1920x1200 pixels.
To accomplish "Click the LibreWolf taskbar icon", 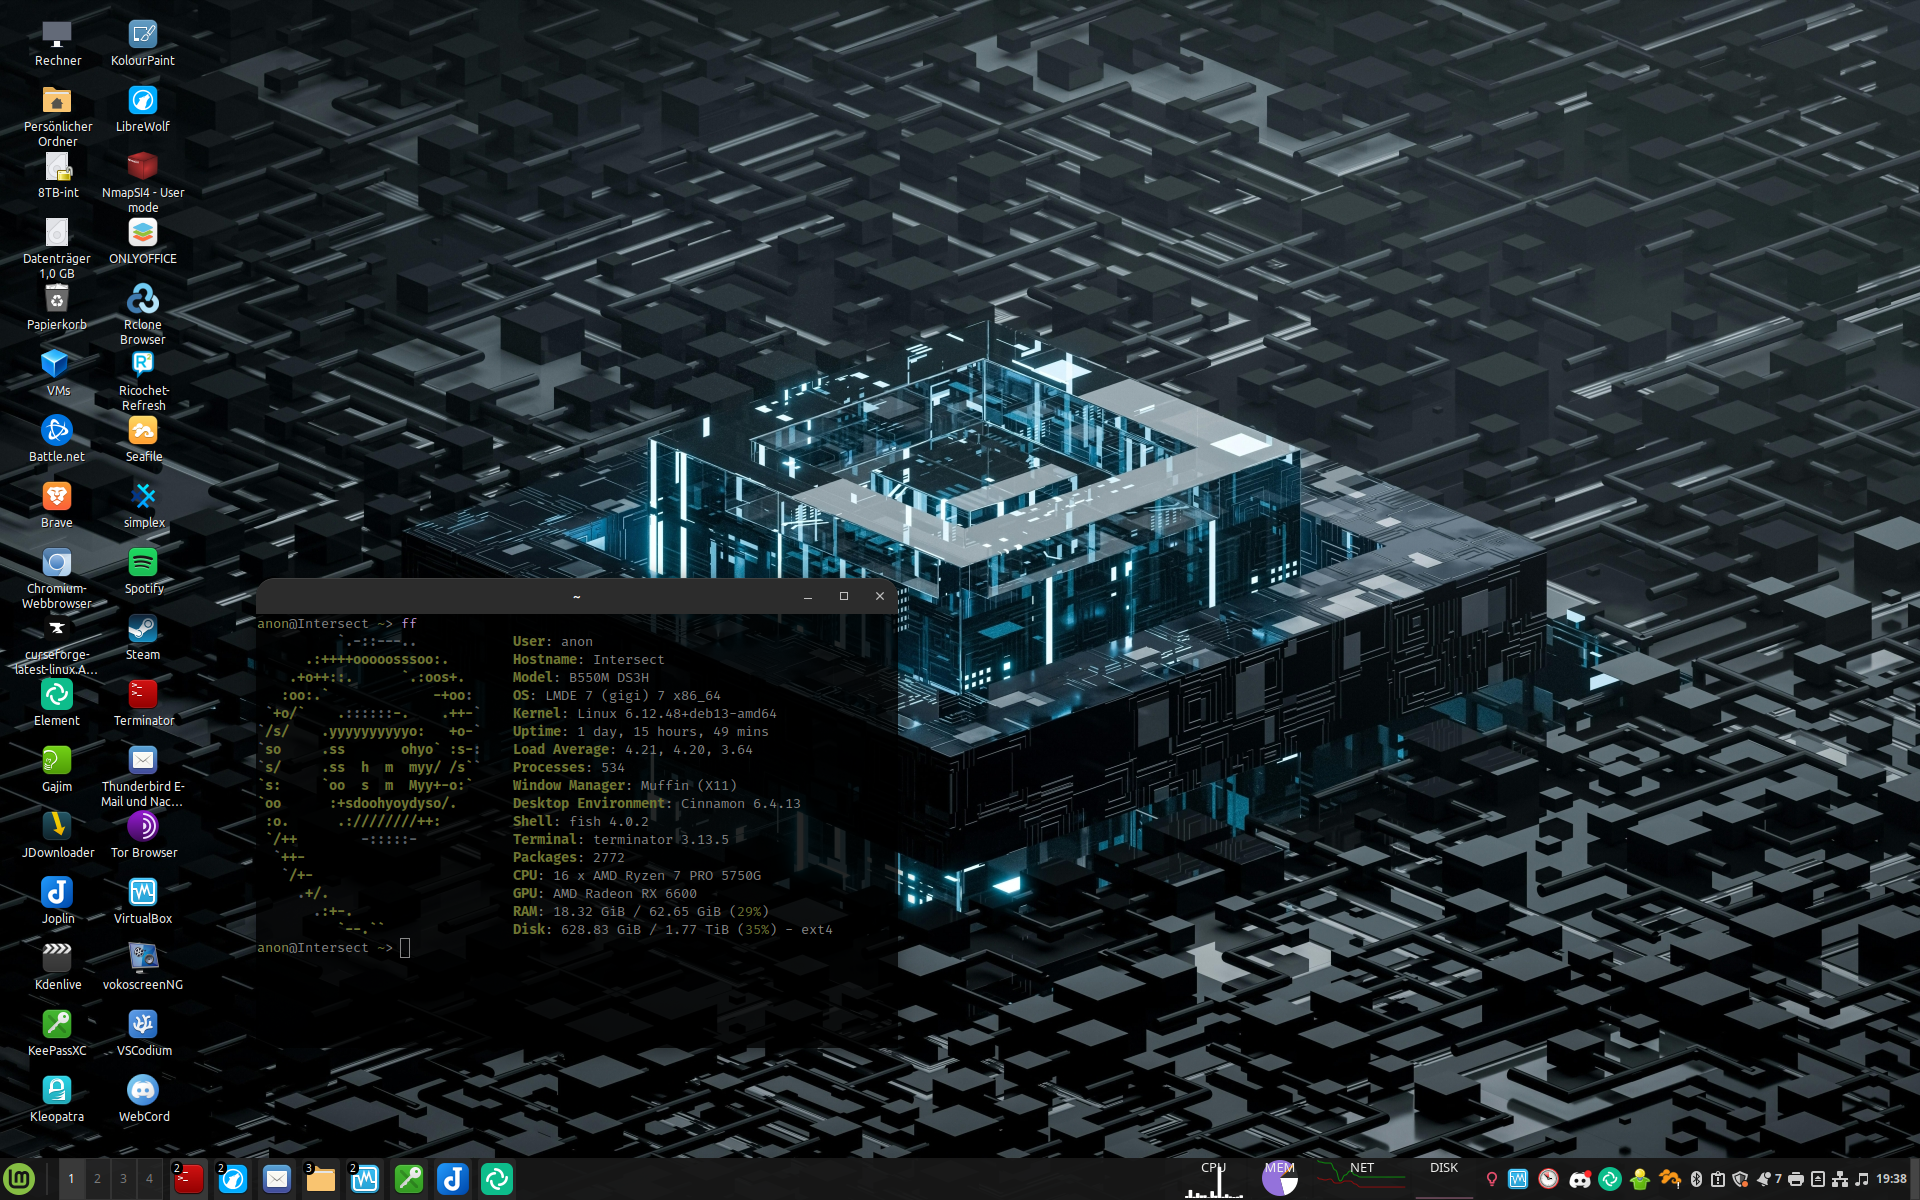I will [x=233, y=1180].
